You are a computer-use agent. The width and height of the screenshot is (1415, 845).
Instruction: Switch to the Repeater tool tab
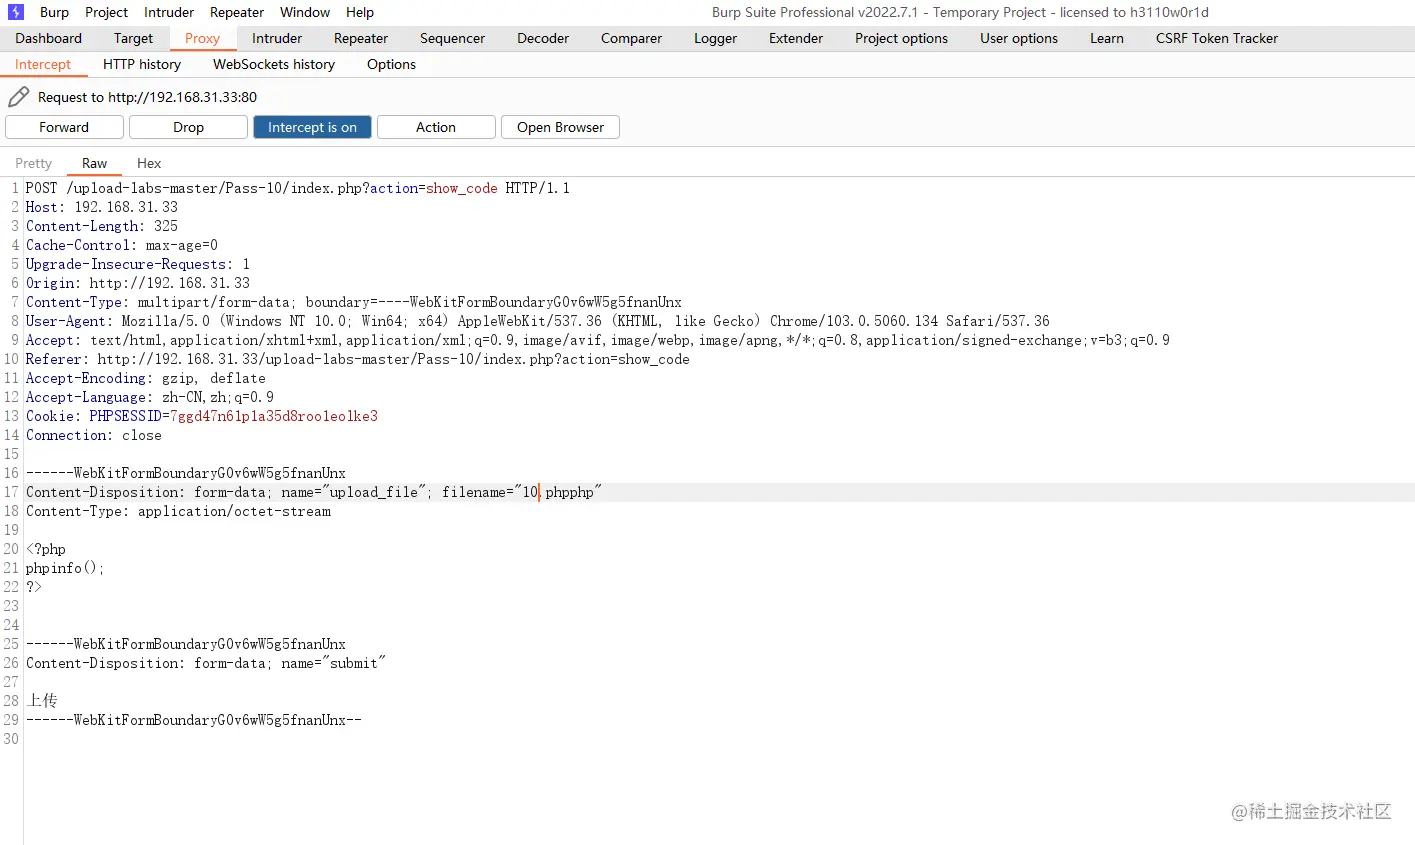pyautogui.click(x=361, y=38)
